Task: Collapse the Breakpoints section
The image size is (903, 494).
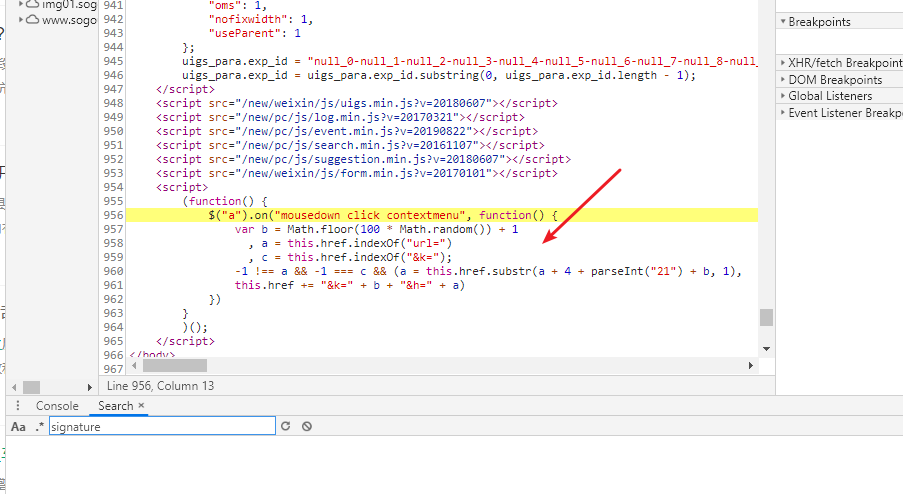Action: (783, 21)
